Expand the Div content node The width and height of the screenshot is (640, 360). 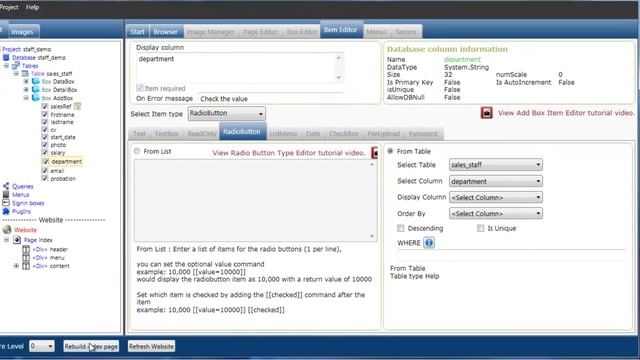coord(16,266)
